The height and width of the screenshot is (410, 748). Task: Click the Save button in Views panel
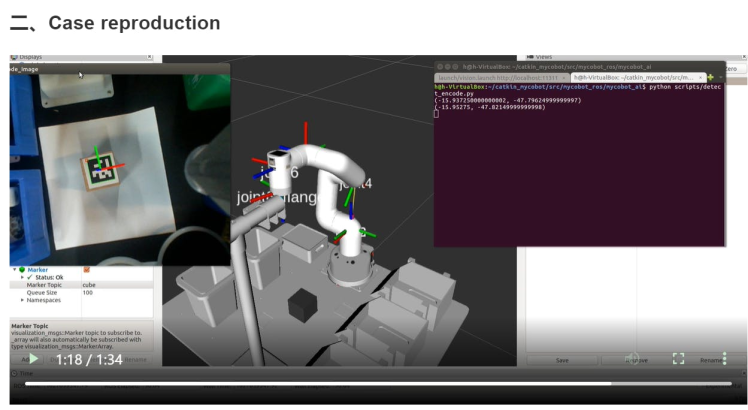[562, 360]
